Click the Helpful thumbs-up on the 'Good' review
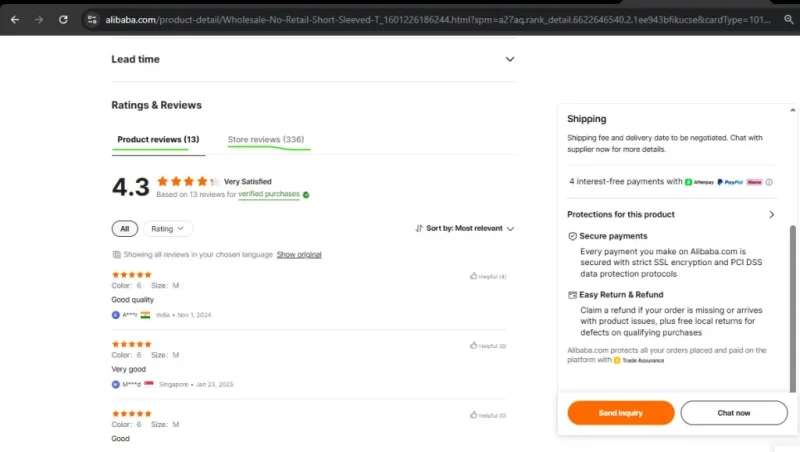The height and width of the screenshot is (452, 800). 488,415
